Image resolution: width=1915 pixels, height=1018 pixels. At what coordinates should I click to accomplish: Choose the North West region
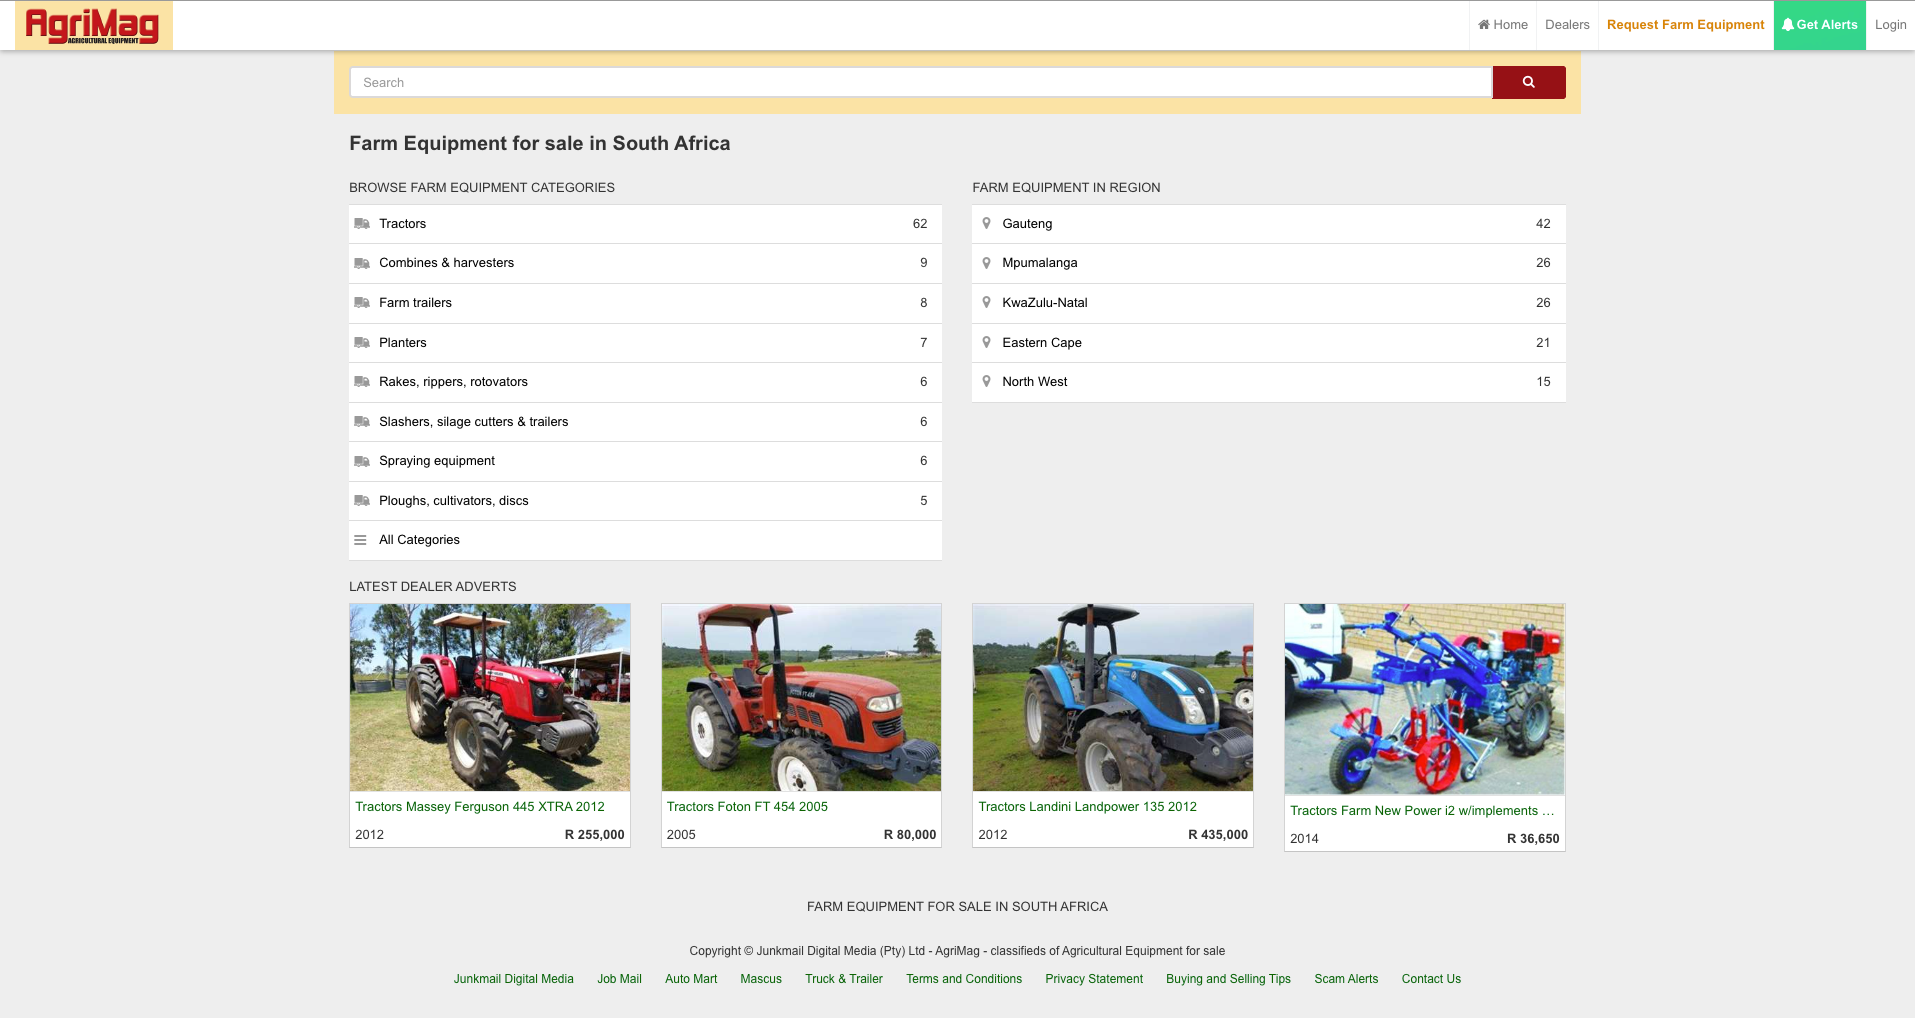(x=1268, y=382)
